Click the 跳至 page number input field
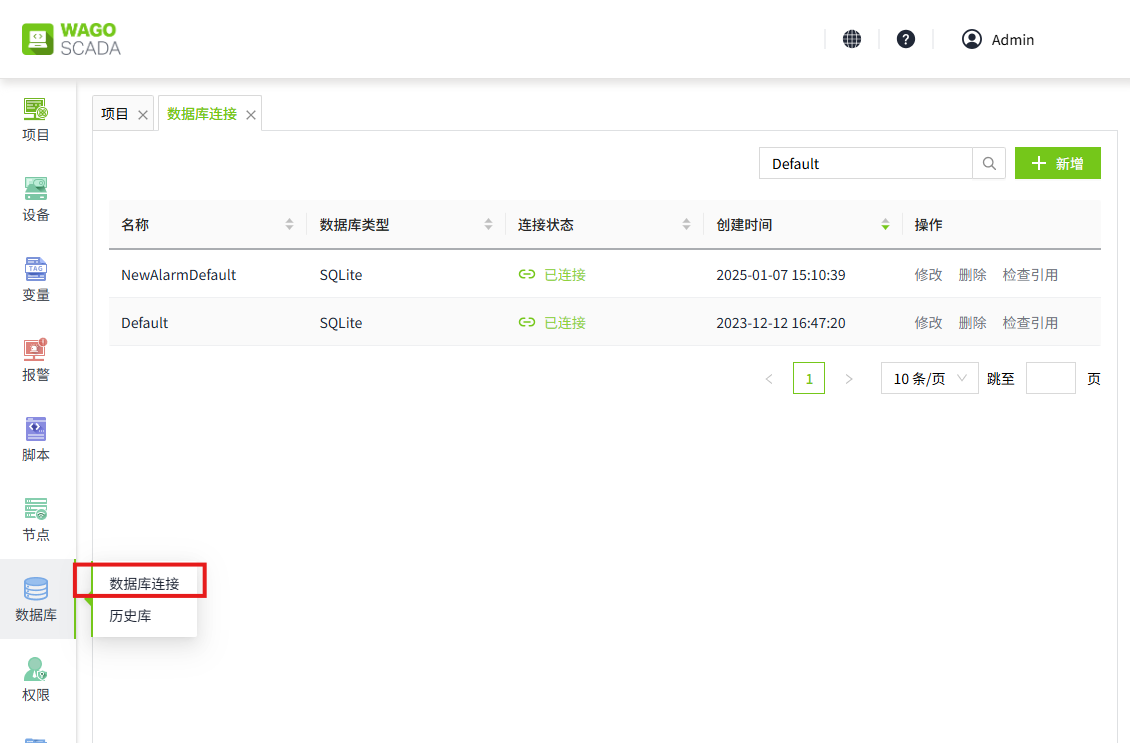The width and height of the screenshot is (1130, 743). click(x=1050, y=379)
